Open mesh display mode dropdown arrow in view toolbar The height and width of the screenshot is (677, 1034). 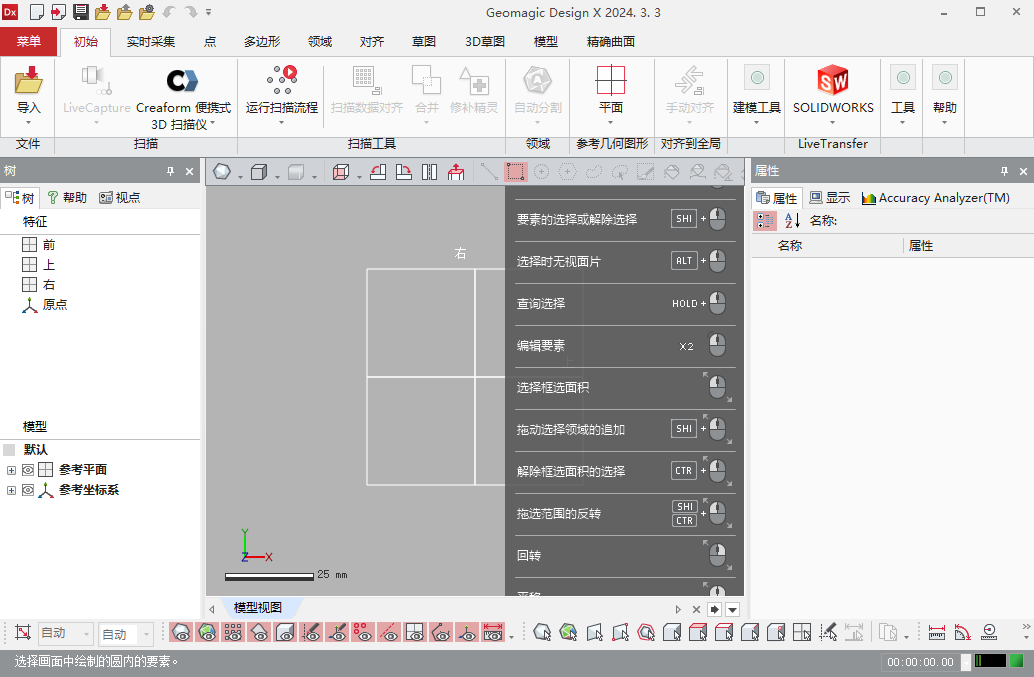coord(240,177)
